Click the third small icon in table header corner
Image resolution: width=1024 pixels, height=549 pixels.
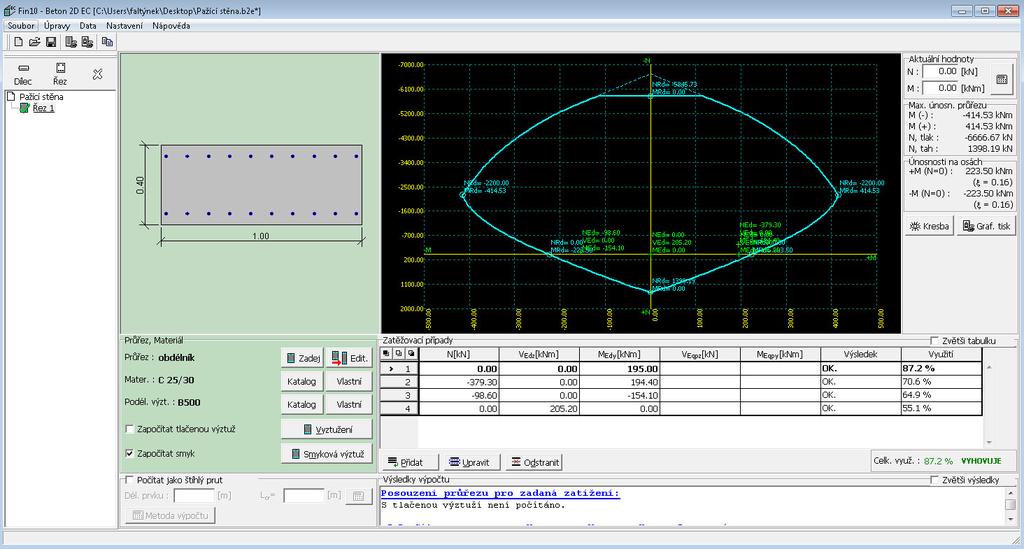(x=411, y=354)
